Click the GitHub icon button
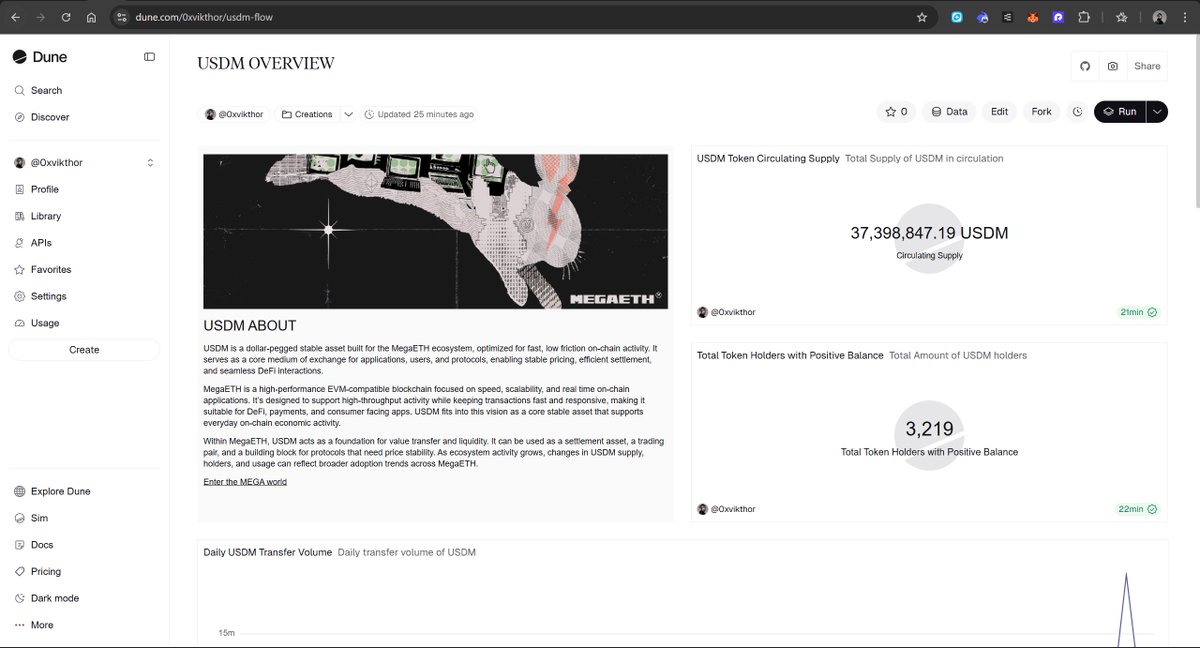Screen dimensions: 1200x648 pos(1085,66)
